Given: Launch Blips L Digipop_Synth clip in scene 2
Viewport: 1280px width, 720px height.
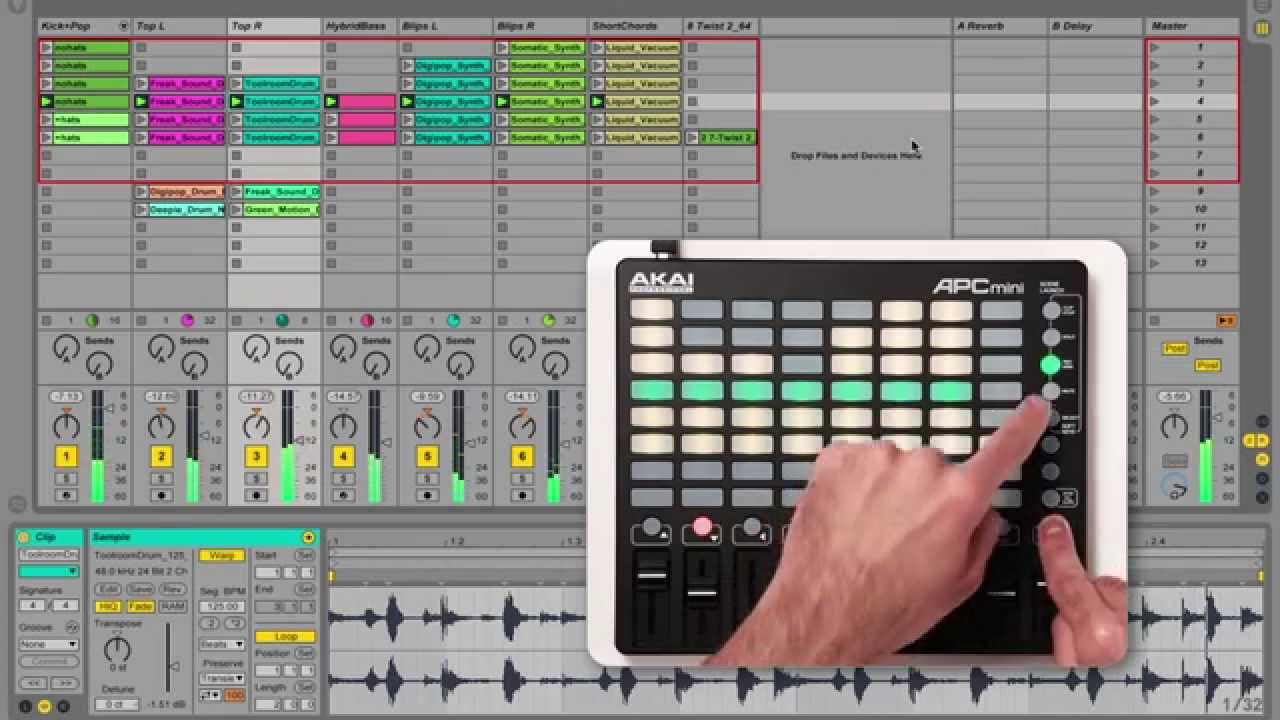Looking at the screenshot, I should point(408,65).
